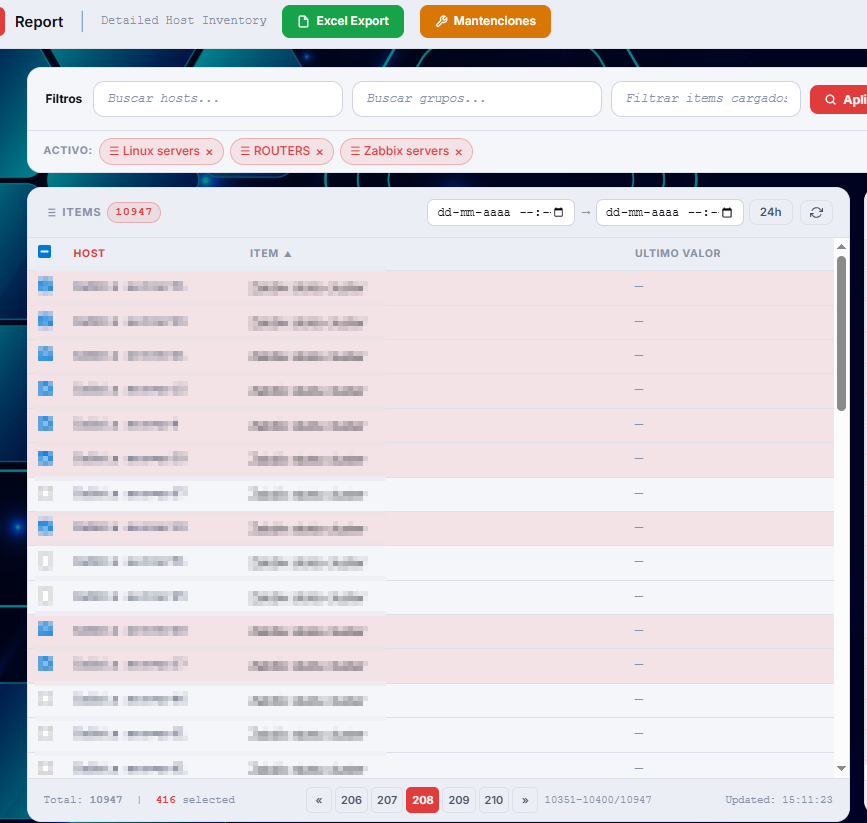Sort by the HOST column header
The width and height of the screenshot is (867, 823).
tap(89, 253)
